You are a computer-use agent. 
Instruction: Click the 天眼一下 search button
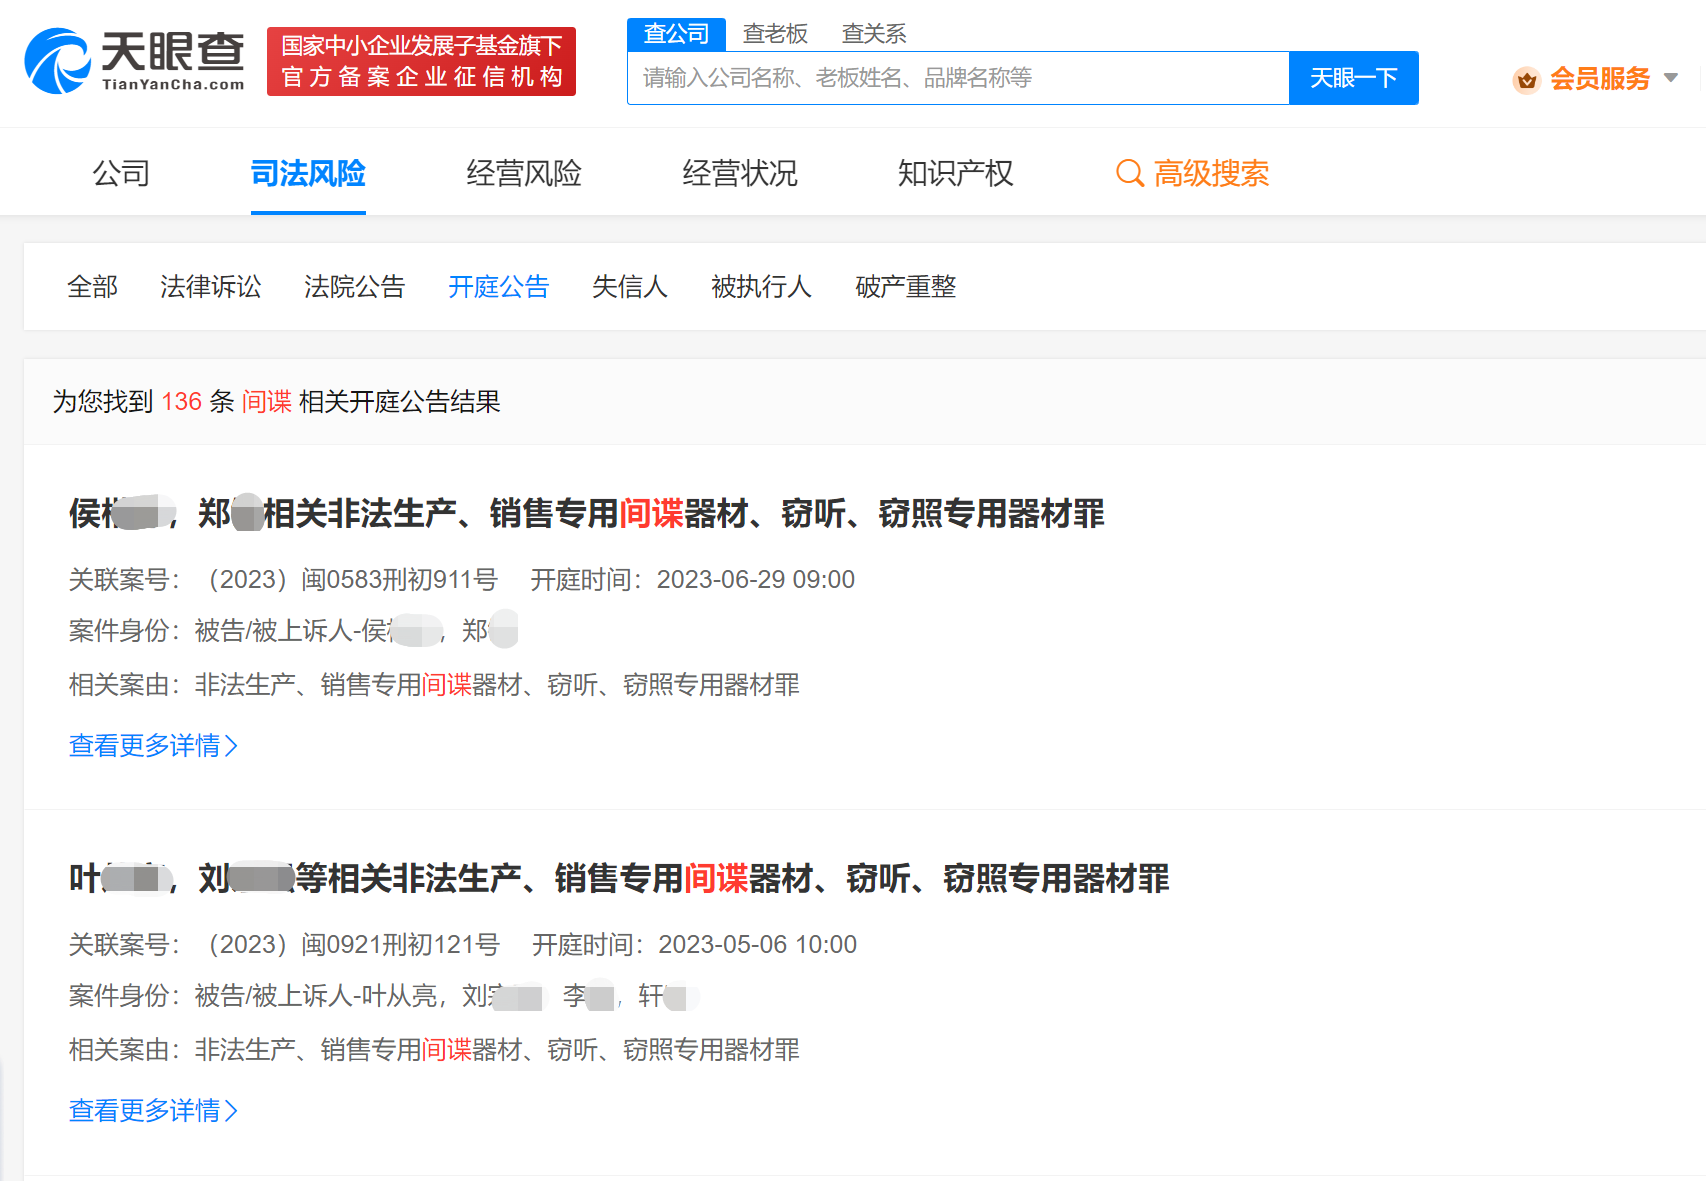[x=1353, y=77]
